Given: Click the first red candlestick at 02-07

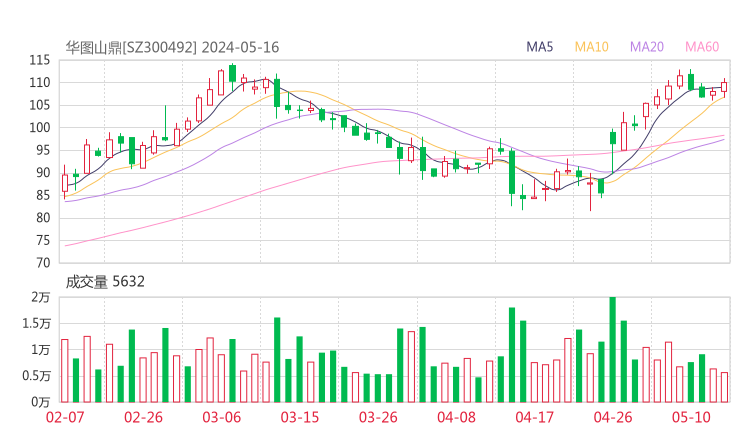Looking at the screenshot, I should pos(65,183).
